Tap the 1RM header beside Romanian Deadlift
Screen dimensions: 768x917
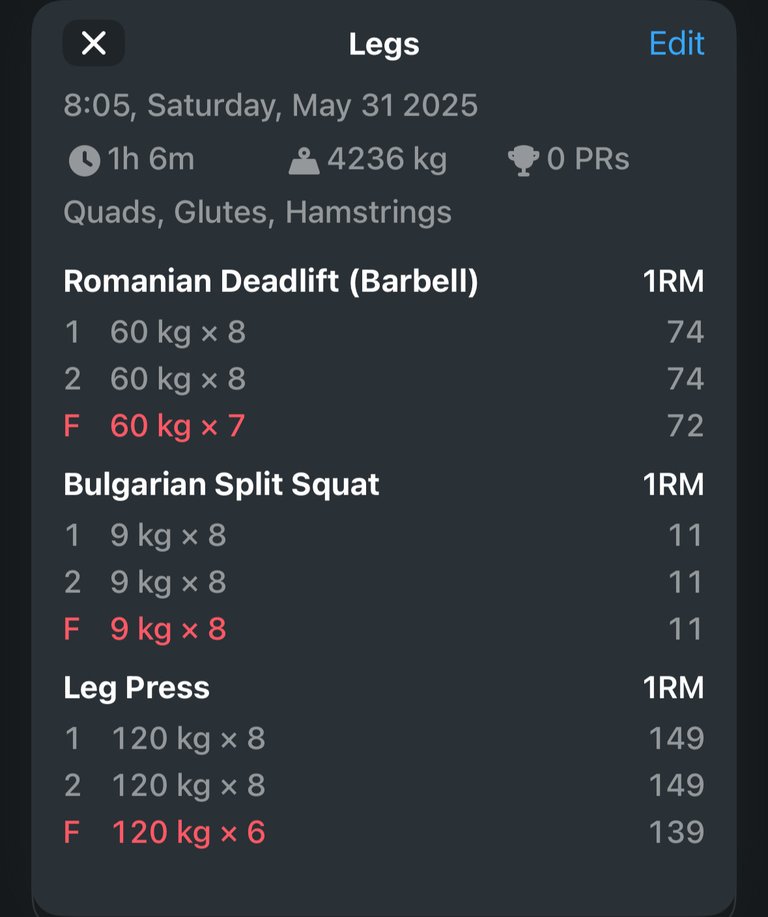point(674,281)
